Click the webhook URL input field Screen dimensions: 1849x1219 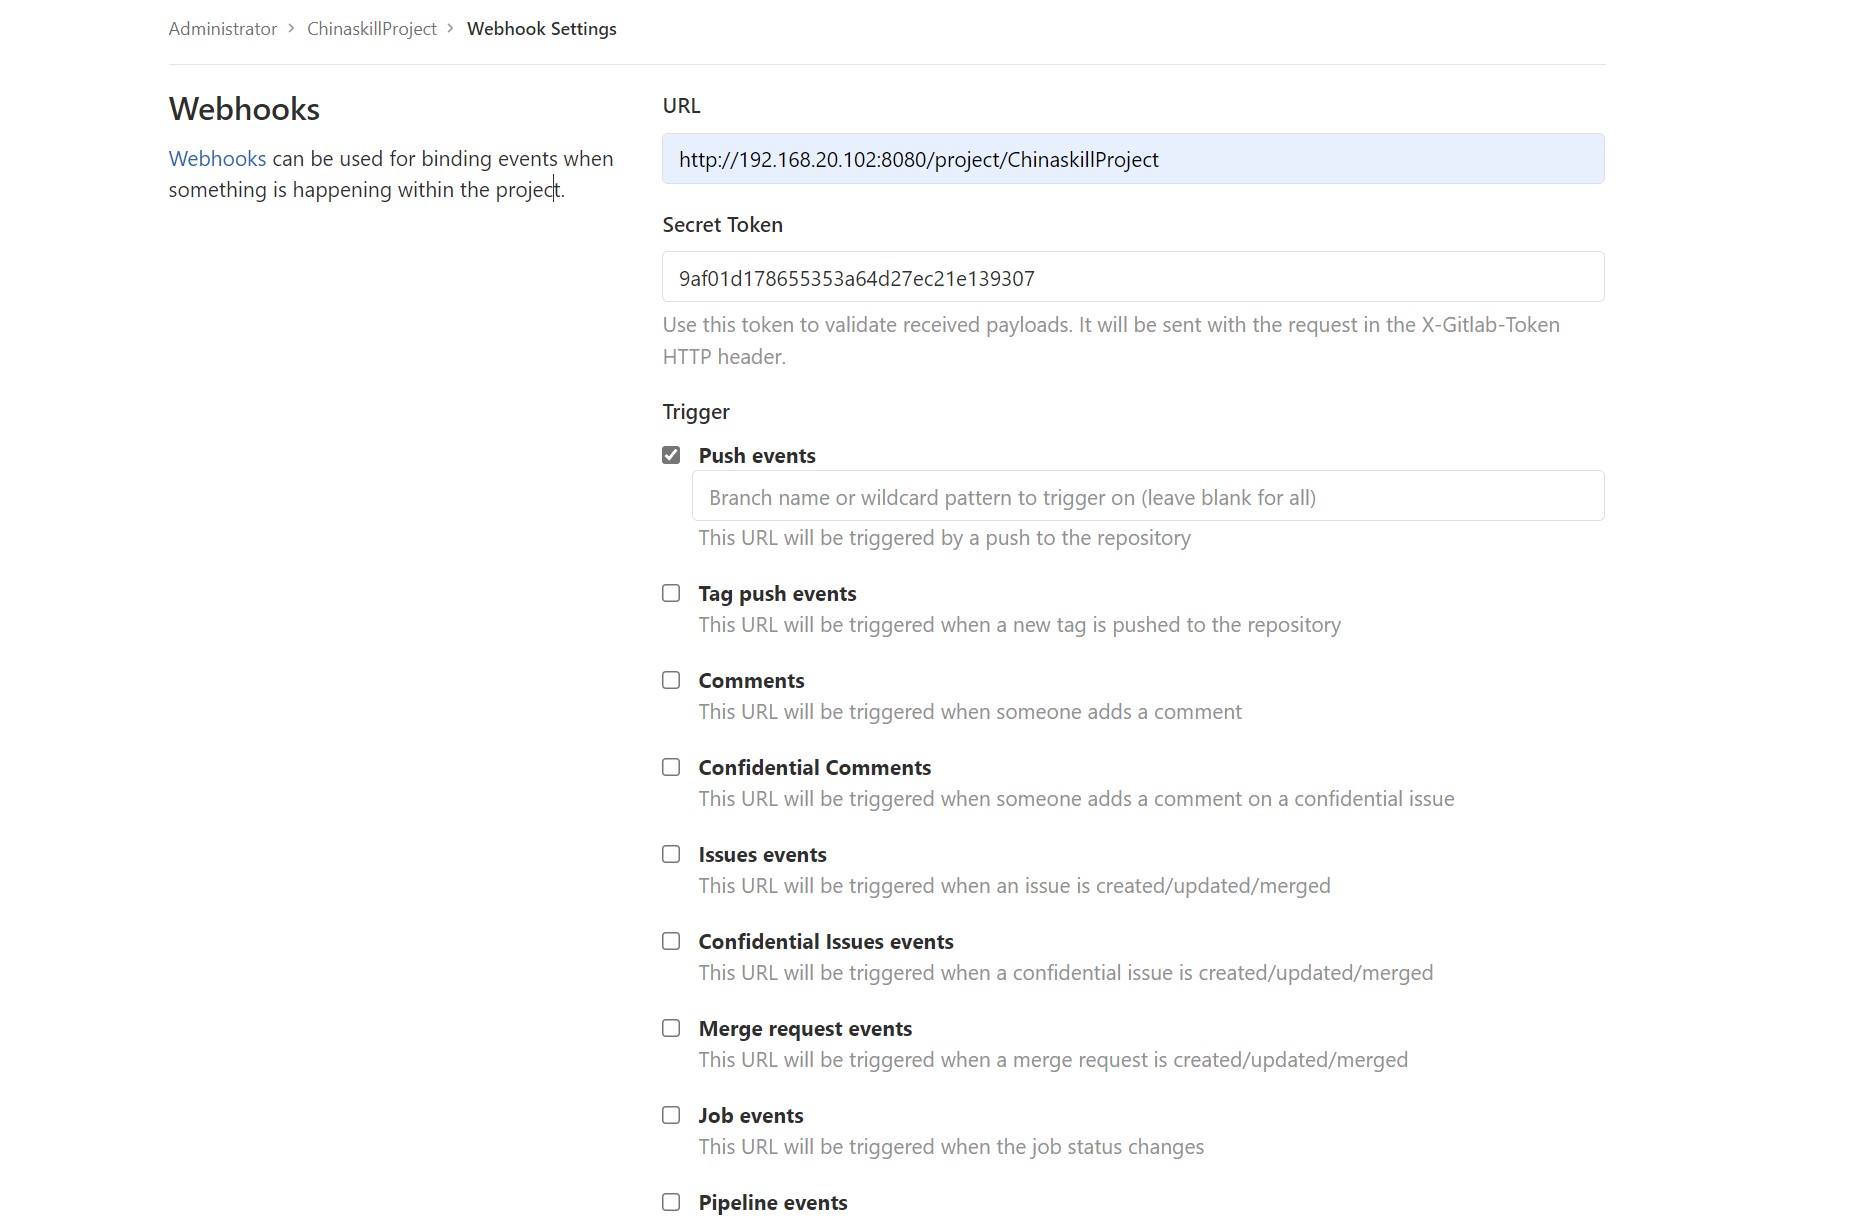(x=1132, y=159)
